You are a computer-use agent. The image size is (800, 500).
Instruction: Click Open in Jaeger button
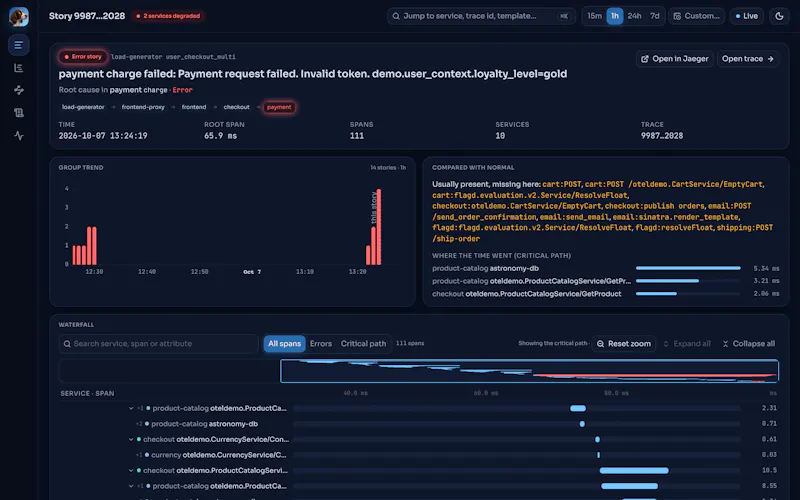674,59
